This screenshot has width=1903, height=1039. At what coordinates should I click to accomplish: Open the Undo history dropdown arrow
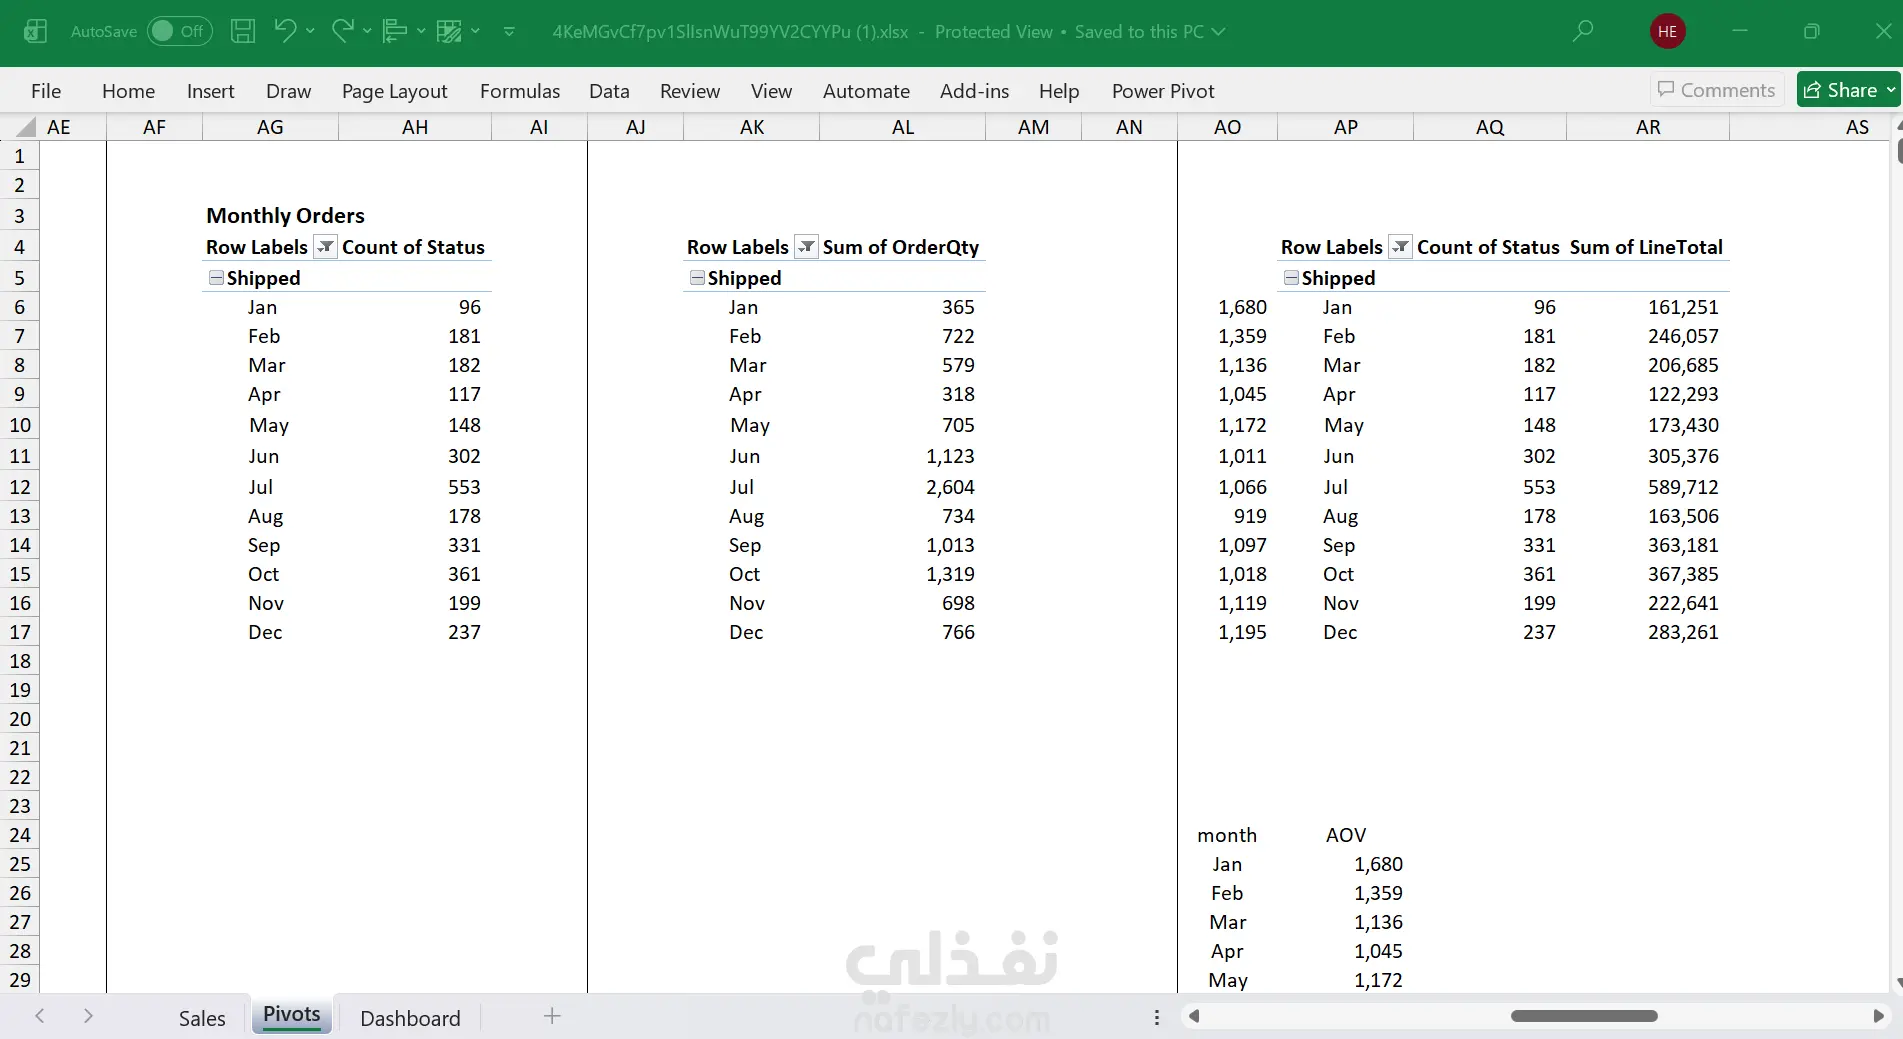coord(310,31)
